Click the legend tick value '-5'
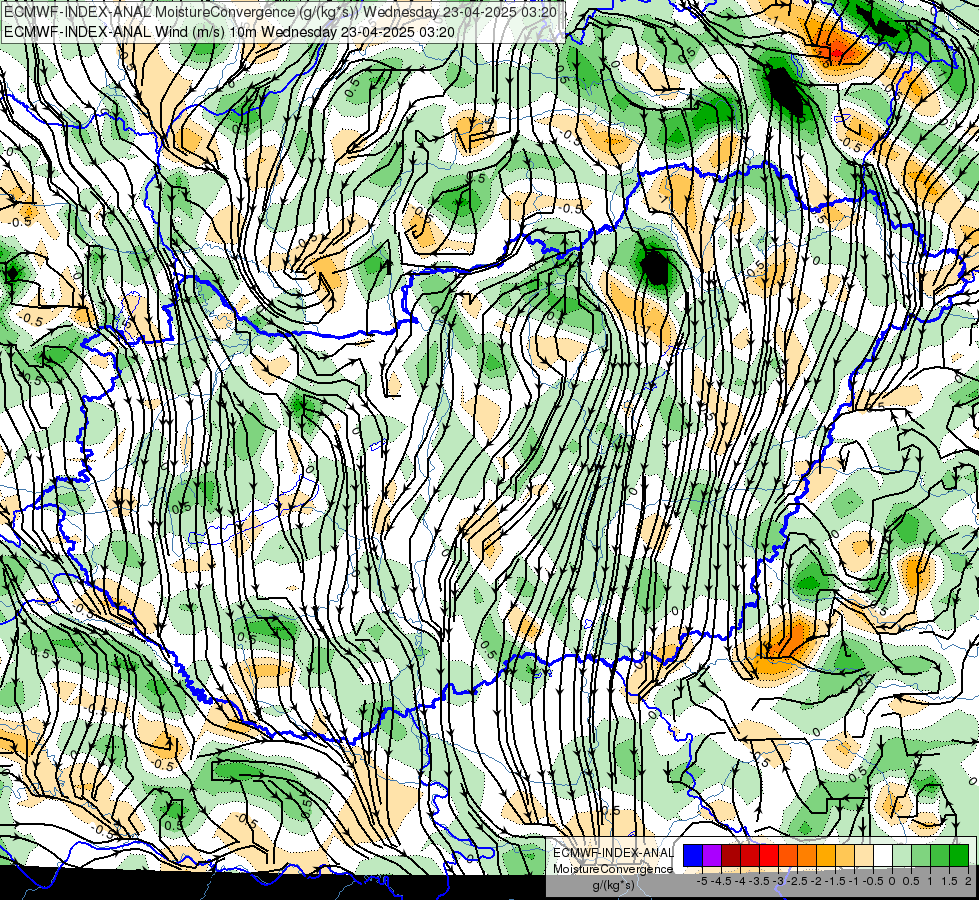Screen dimensions: 979x900 [x=702, y=881]
